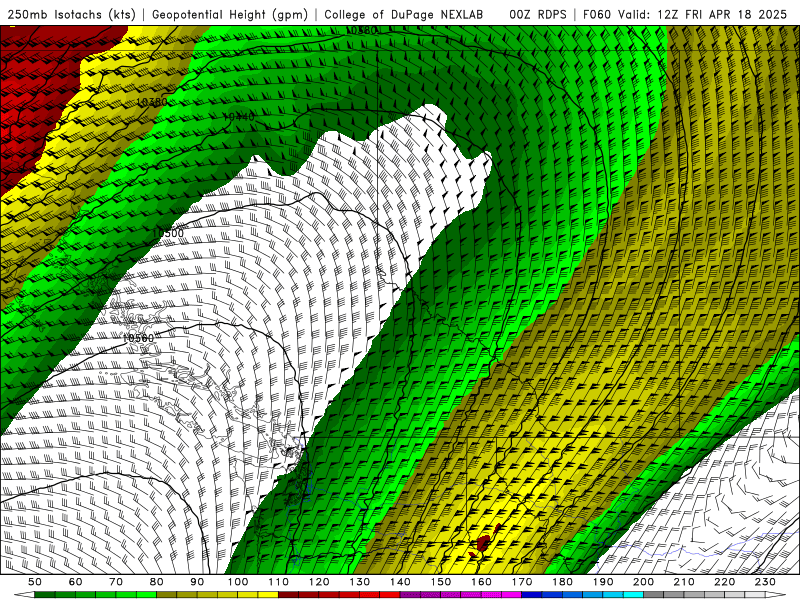Click the 'College of DuPage NEXLAB' label
Screen dimensions: 800x600
click(x=404, y=15)
